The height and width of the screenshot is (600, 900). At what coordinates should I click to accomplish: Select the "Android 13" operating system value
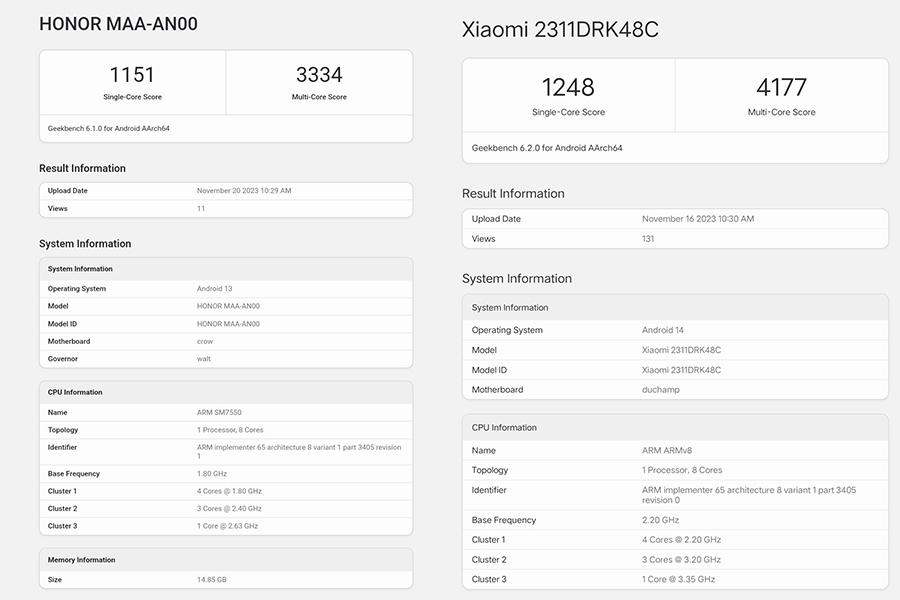tap(215, 289)
